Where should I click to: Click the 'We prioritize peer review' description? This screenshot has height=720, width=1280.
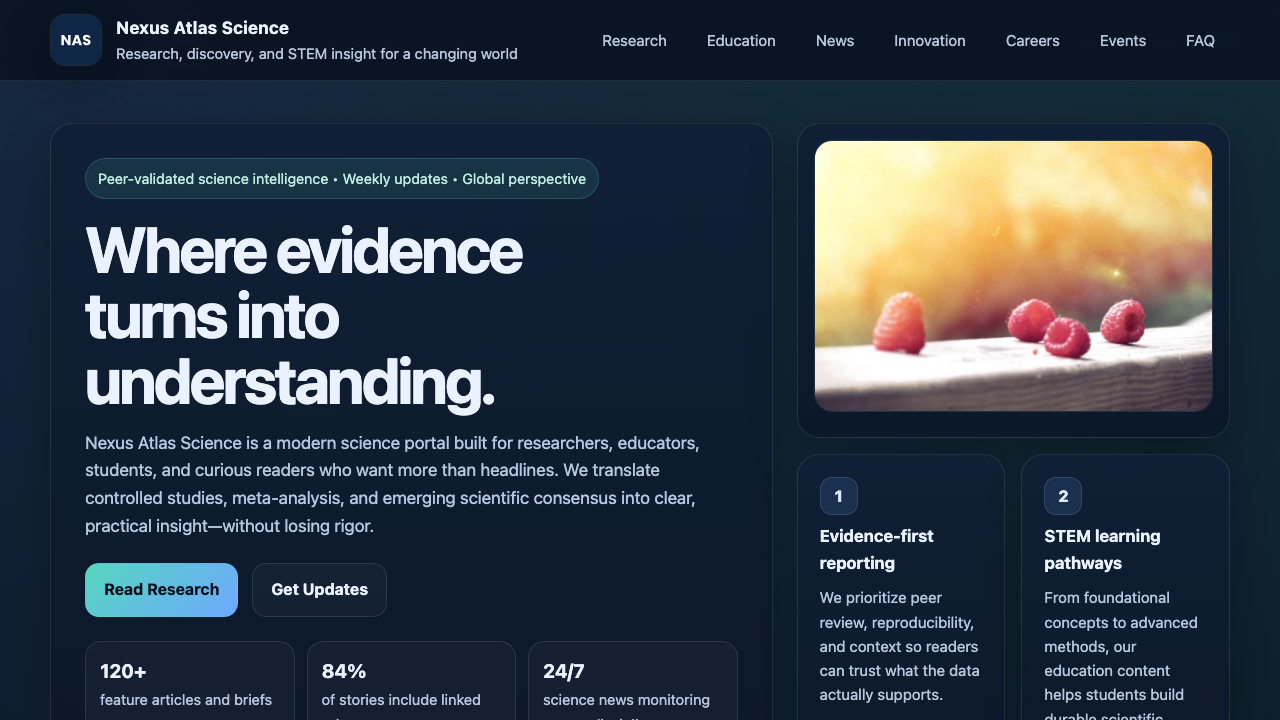click(x=899, y=646)
